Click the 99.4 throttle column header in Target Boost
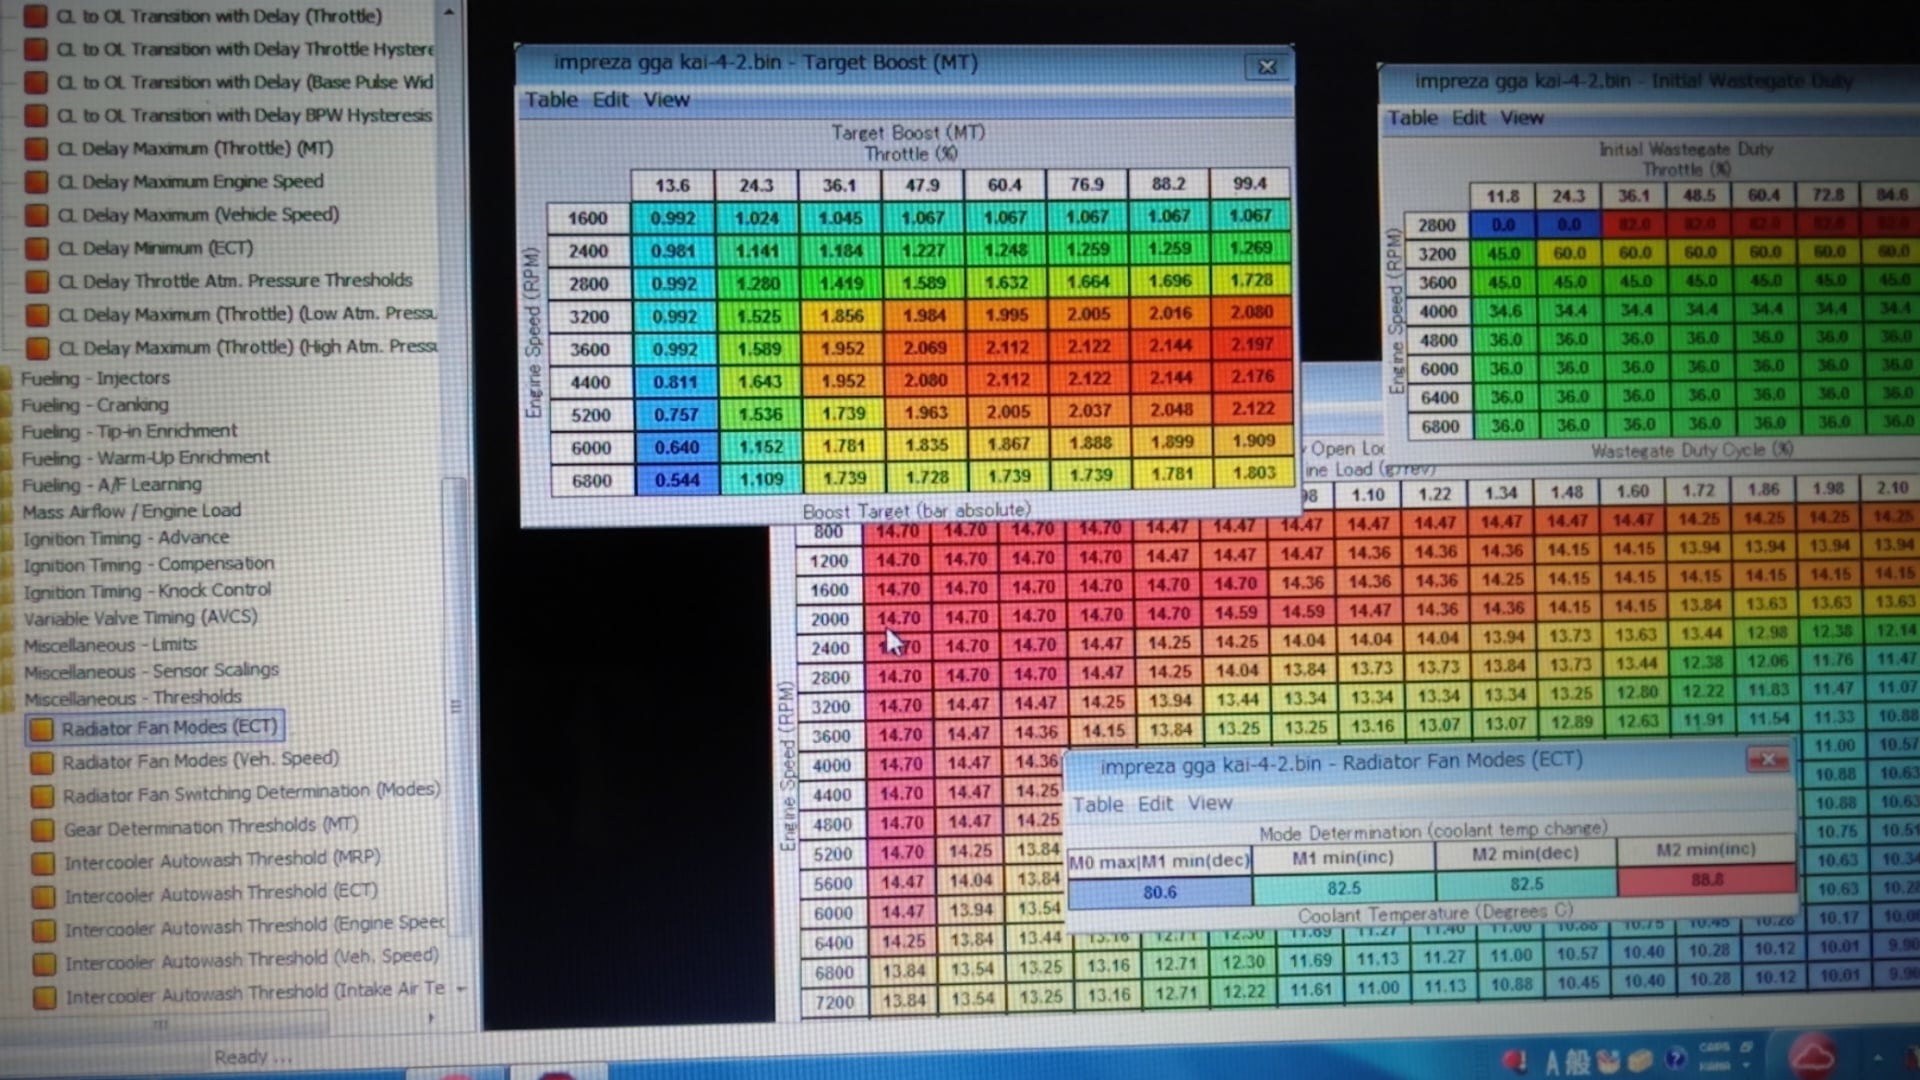1920x1080 pixels. 1249,184
